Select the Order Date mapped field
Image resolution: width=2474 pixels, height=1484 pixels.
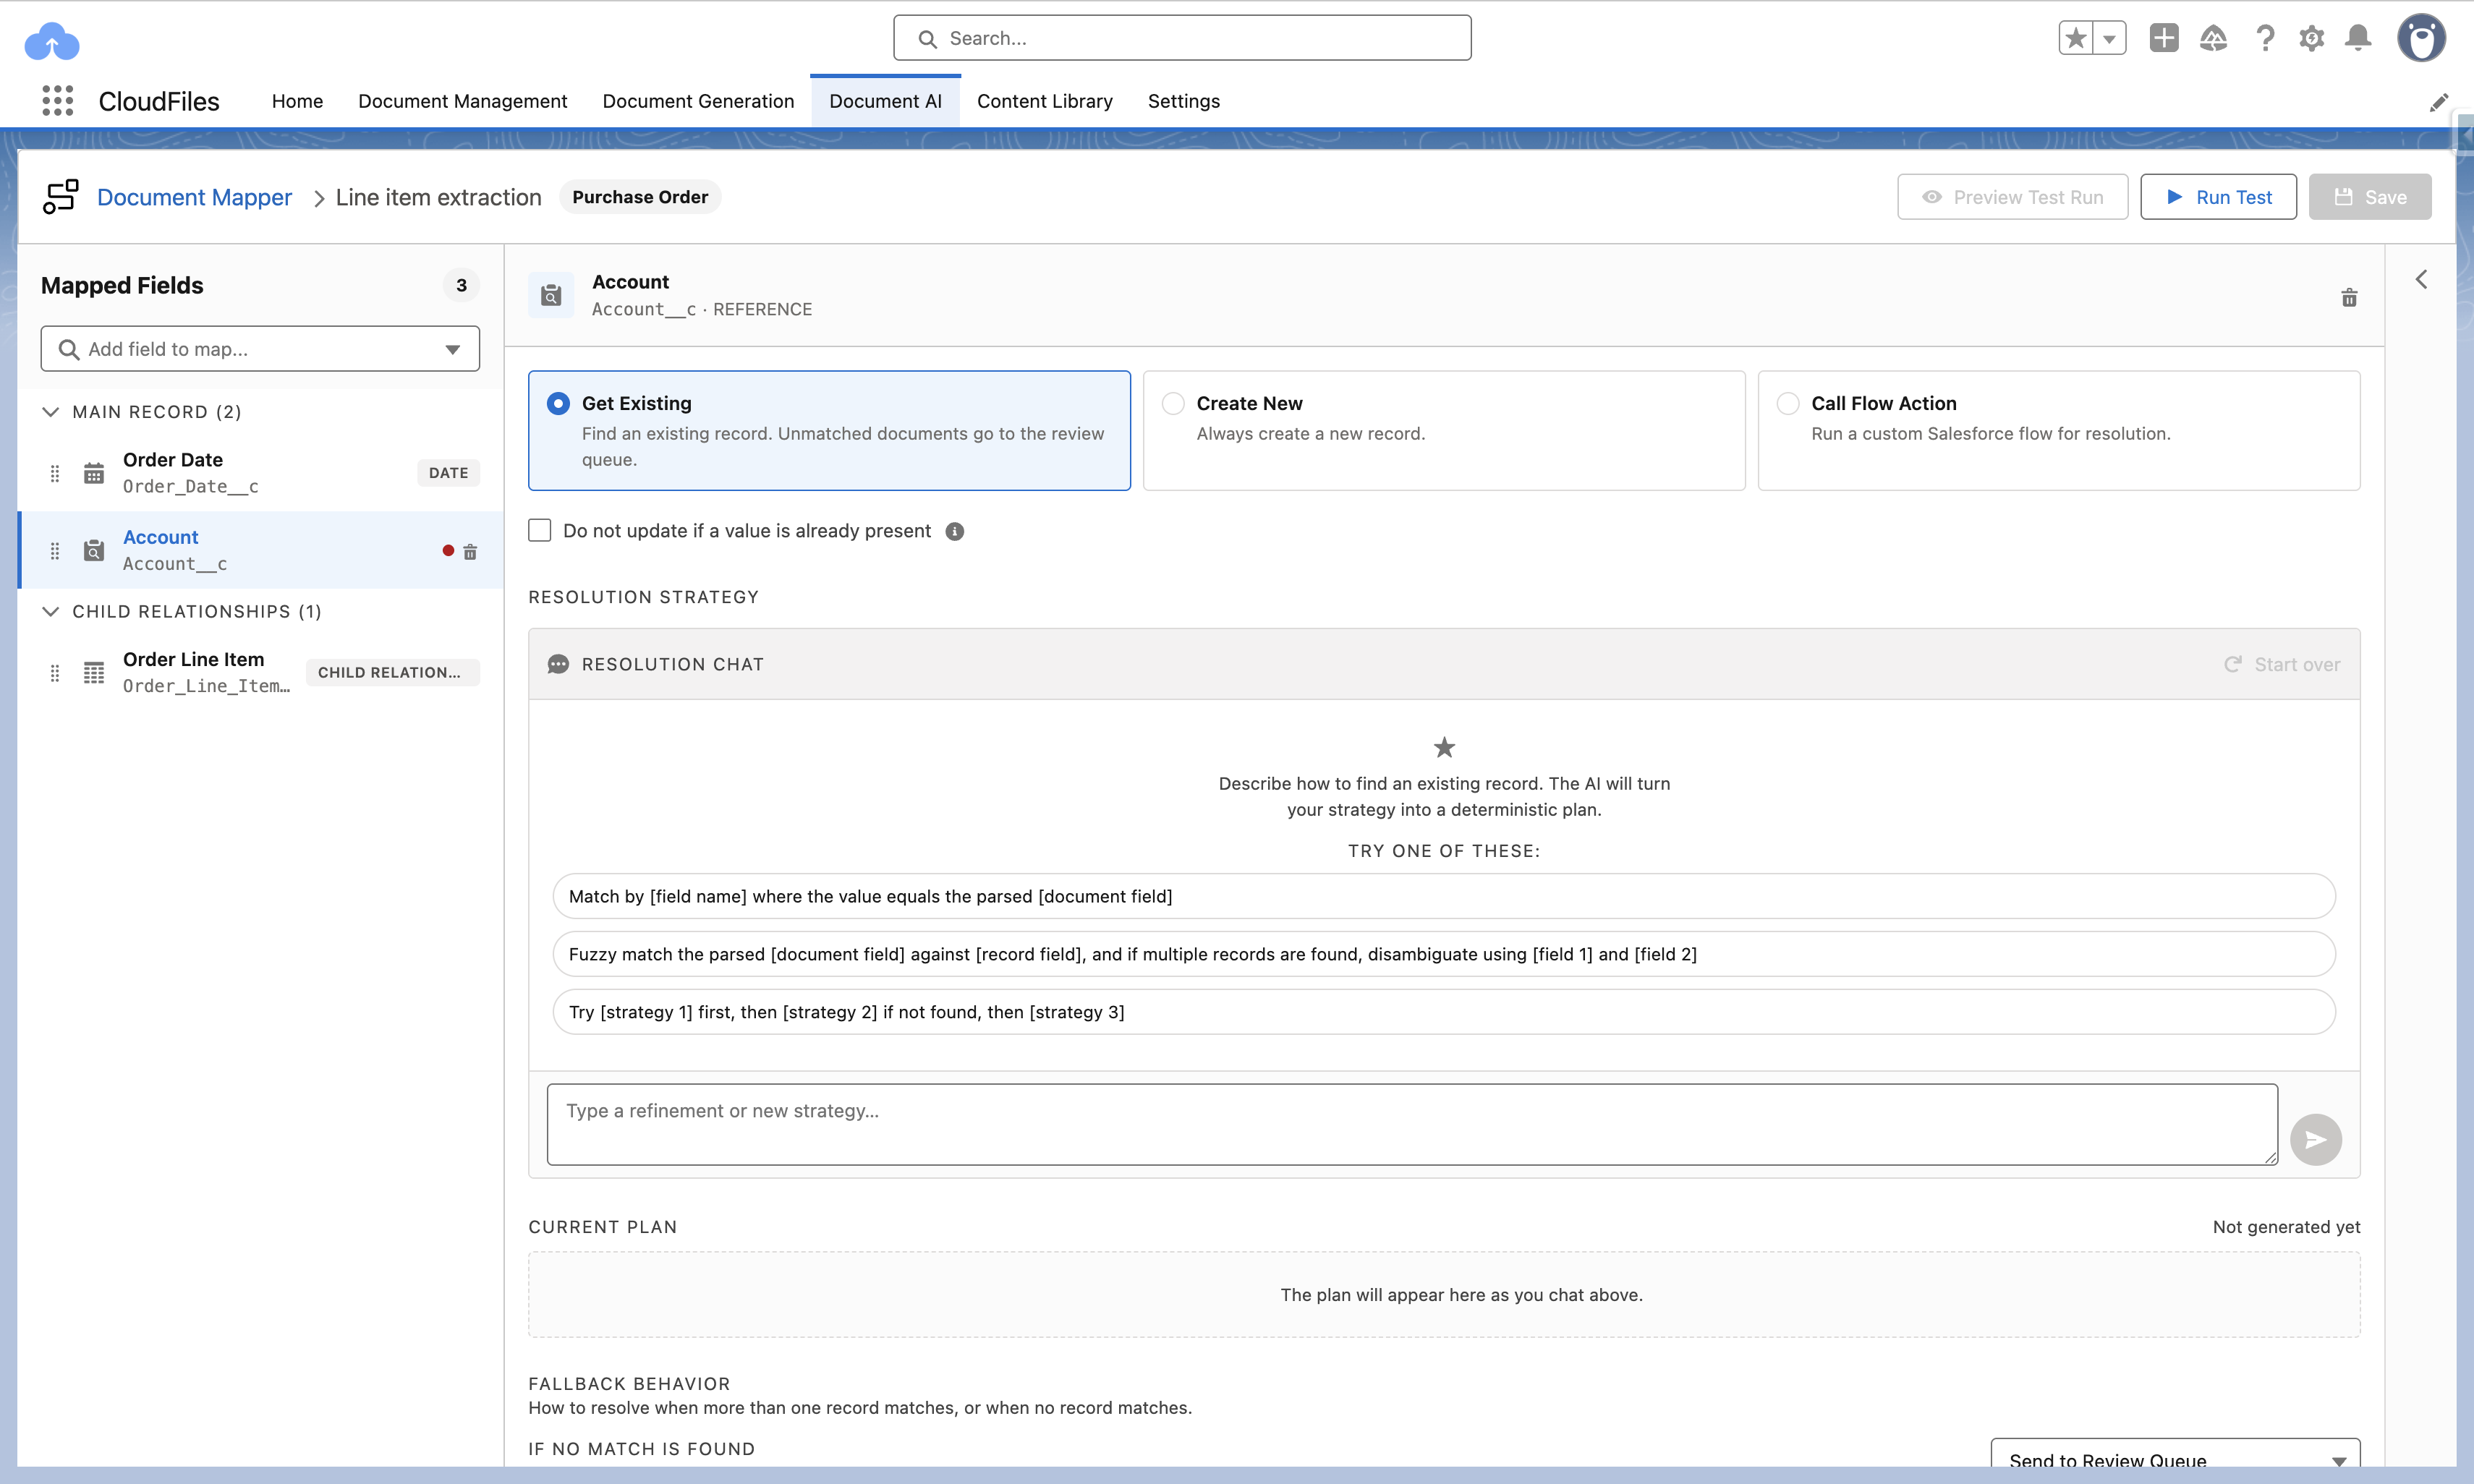coord(260,473)
